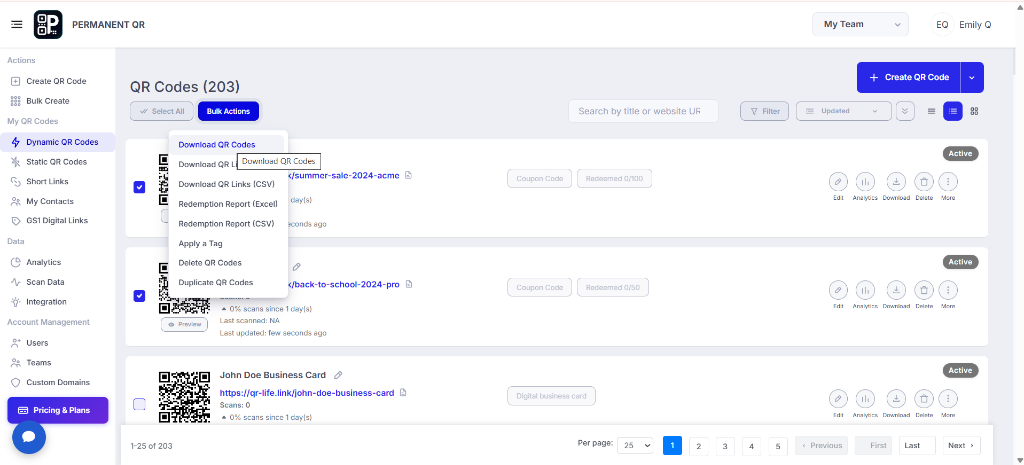Open Custom Domains in sidebar

(57, 382)
